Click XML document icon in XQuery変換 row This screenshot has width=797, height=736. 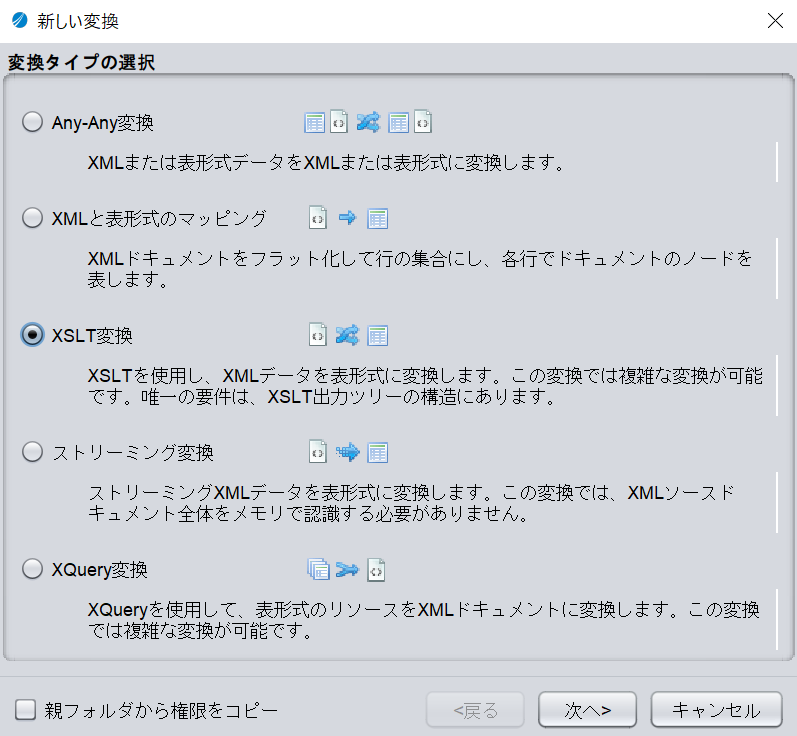coord(376,570)
